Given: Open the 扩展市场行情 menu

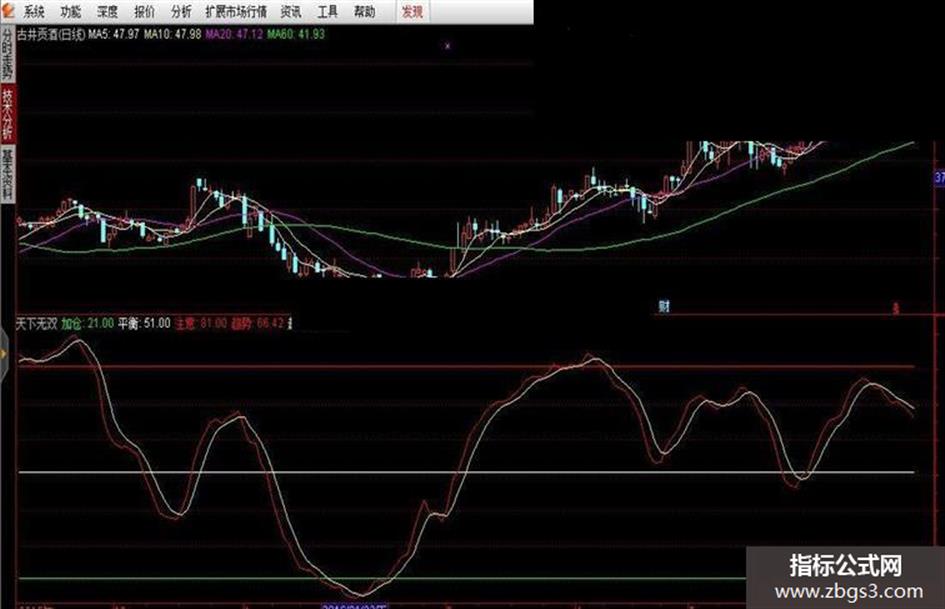Looking at the screenshot, I should [236, 11].
